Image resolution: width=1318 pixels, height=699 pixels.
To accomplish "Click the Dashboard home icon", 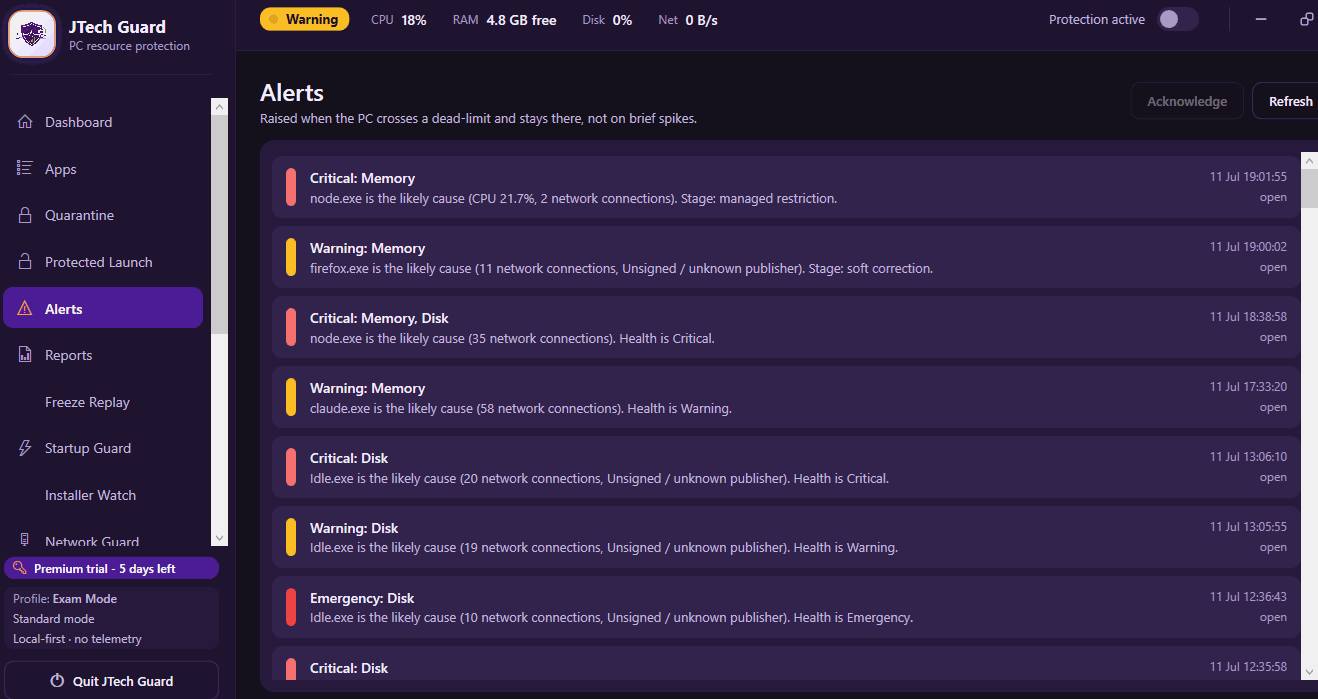I will coord(25,122).
